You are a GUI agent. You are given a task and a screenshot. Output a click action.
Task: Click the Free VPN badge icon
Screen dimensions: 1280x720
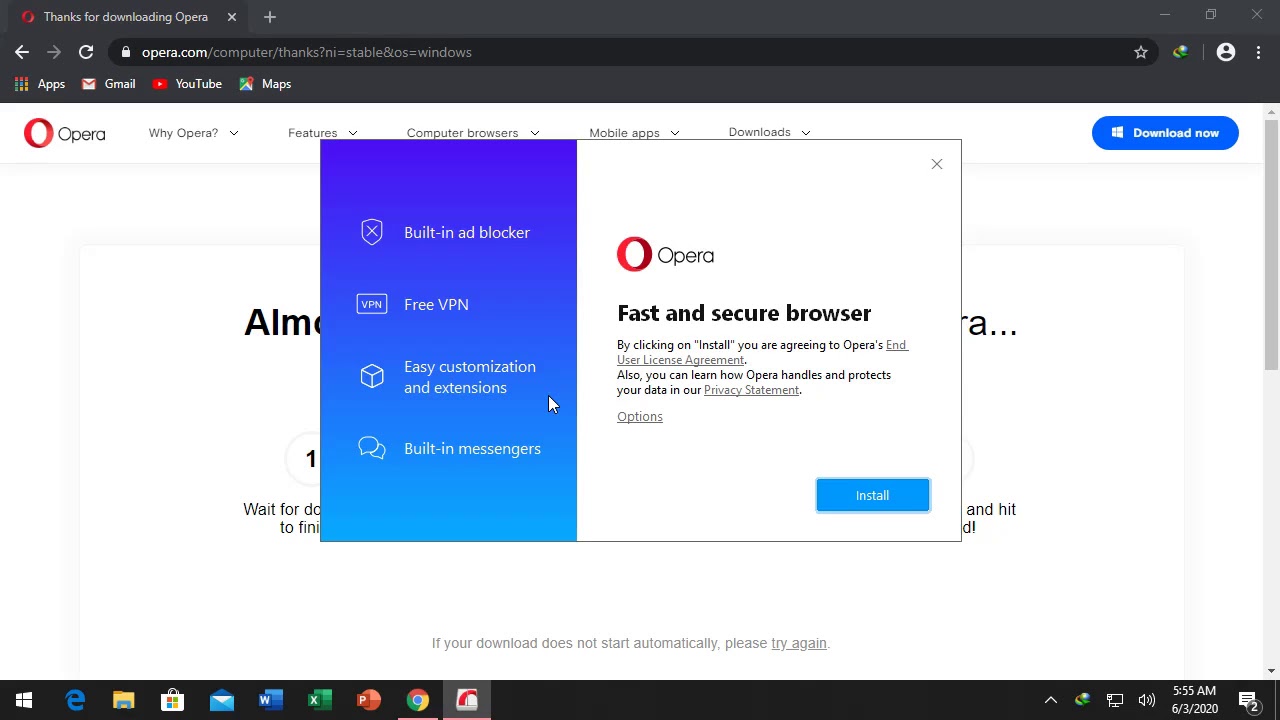tap(372, 304)
